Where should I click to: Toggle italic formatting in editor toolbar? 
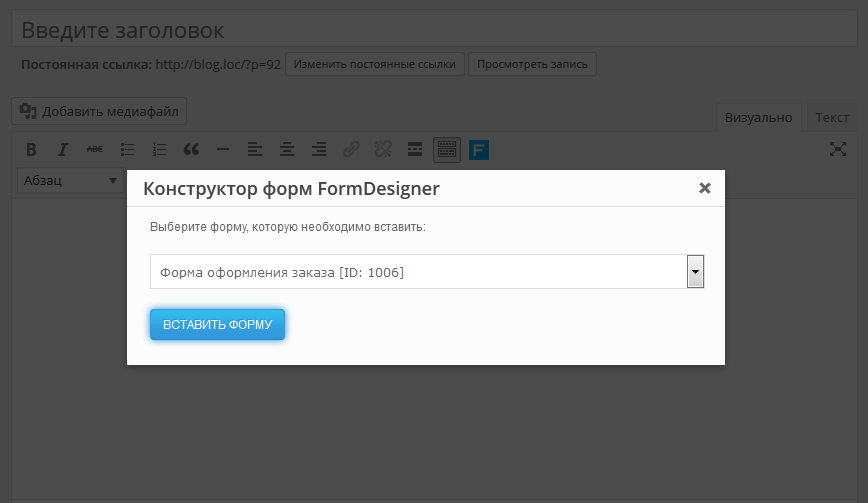pyautogui.click(x=63, y=149)
